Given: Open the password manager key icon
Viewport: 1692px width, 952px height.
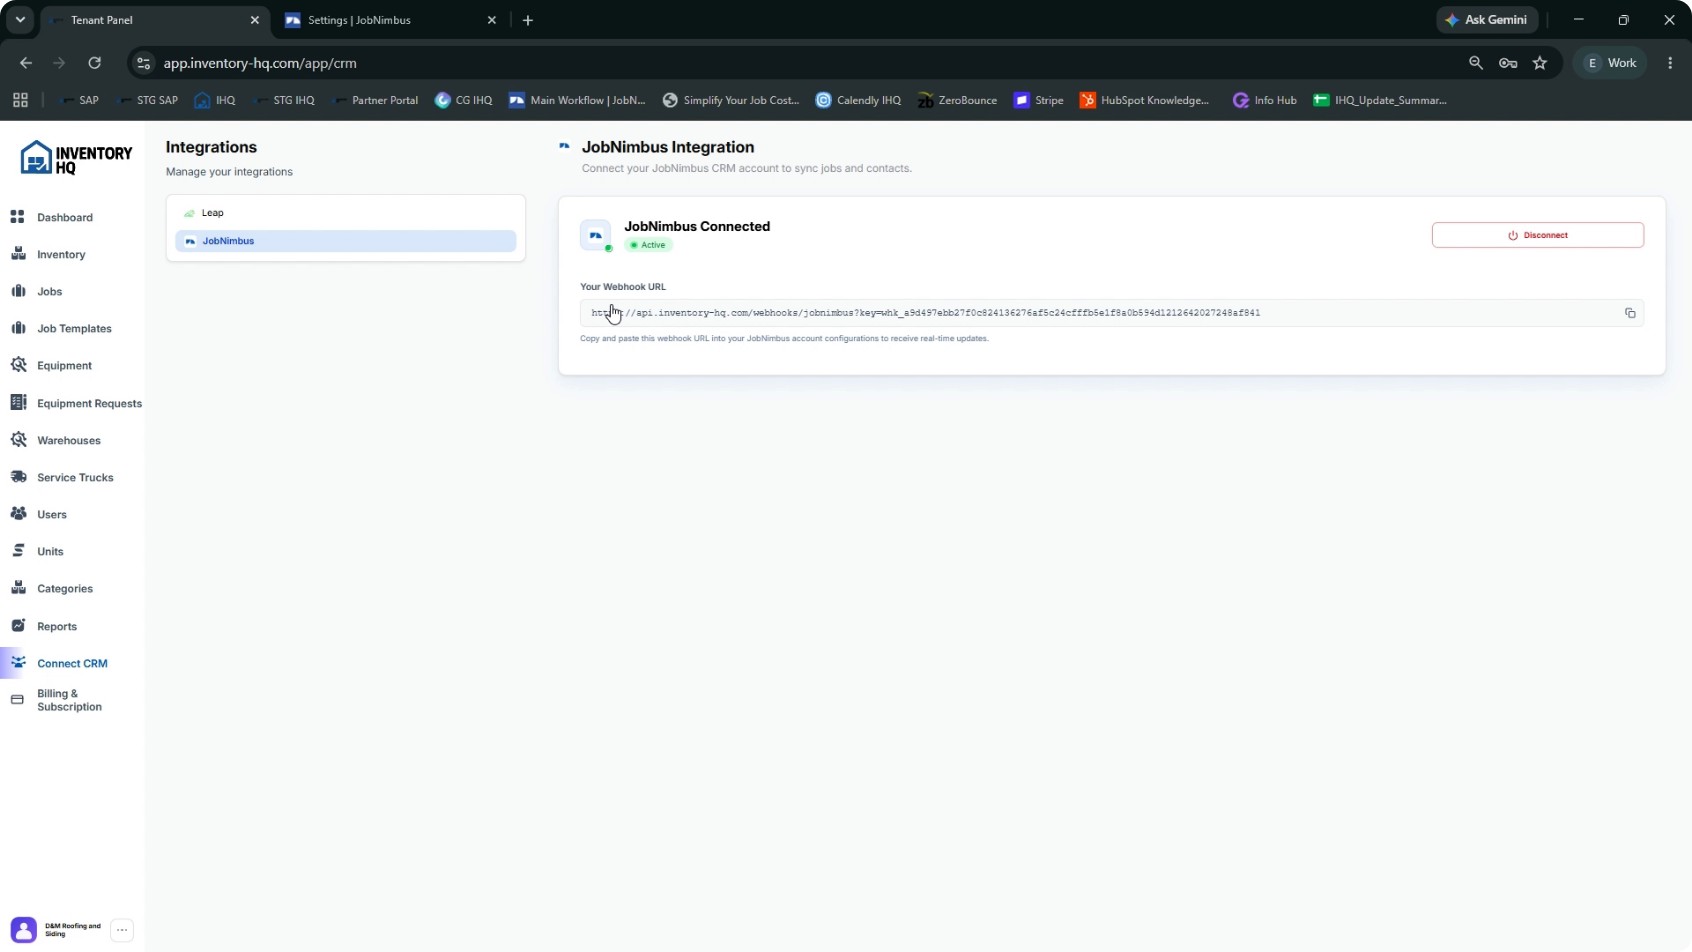Looking at the screenshot, I should click(x=1508, y=63).
